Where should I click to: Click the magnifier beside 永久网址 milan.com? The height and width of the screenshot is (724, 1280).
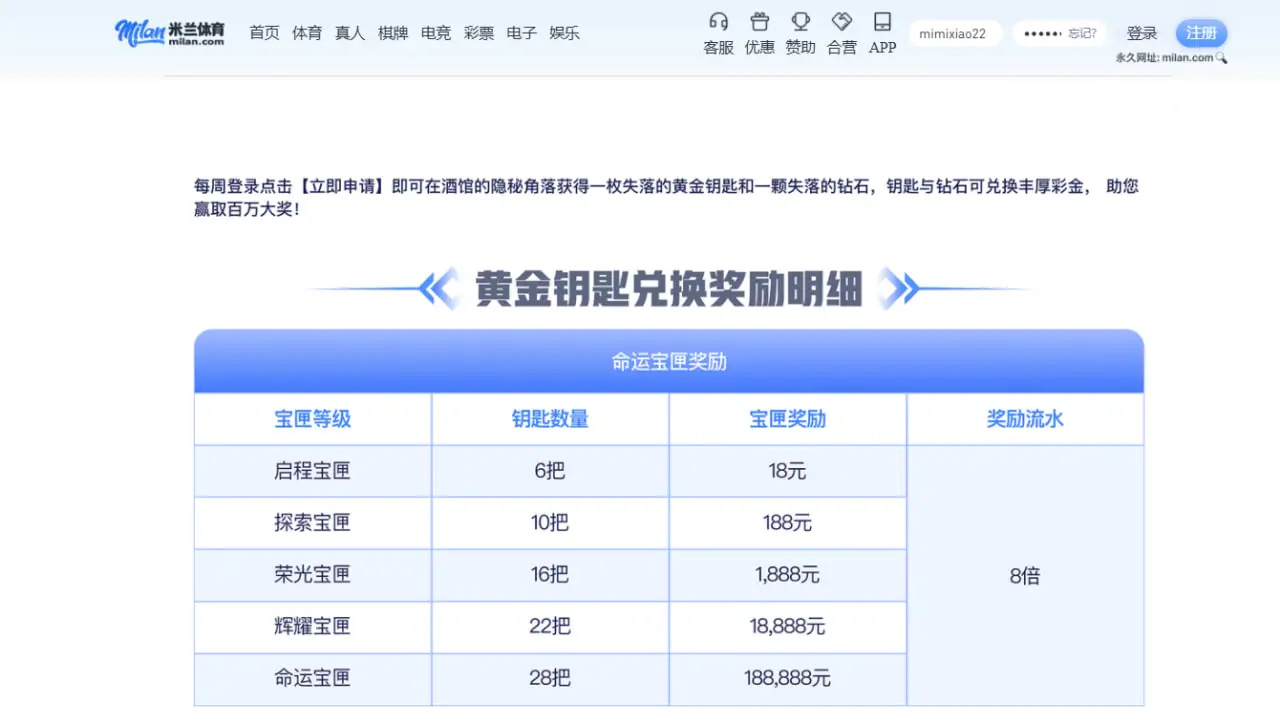point(1220,58)
